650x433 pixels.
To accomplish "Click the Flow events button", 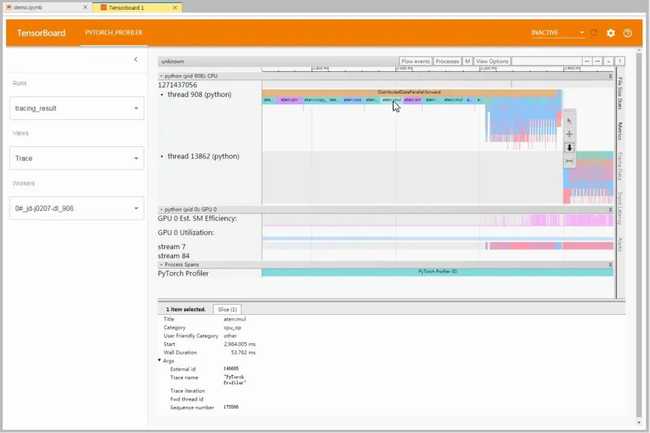I will coord(415,61).
